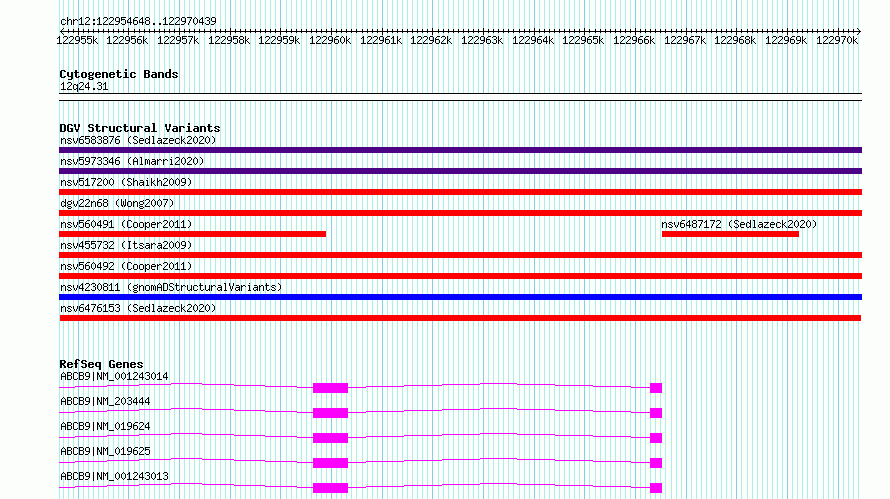Select the large exon of ABCB9|NM_203444
The image size is (890, 499).
click(330, 413)
